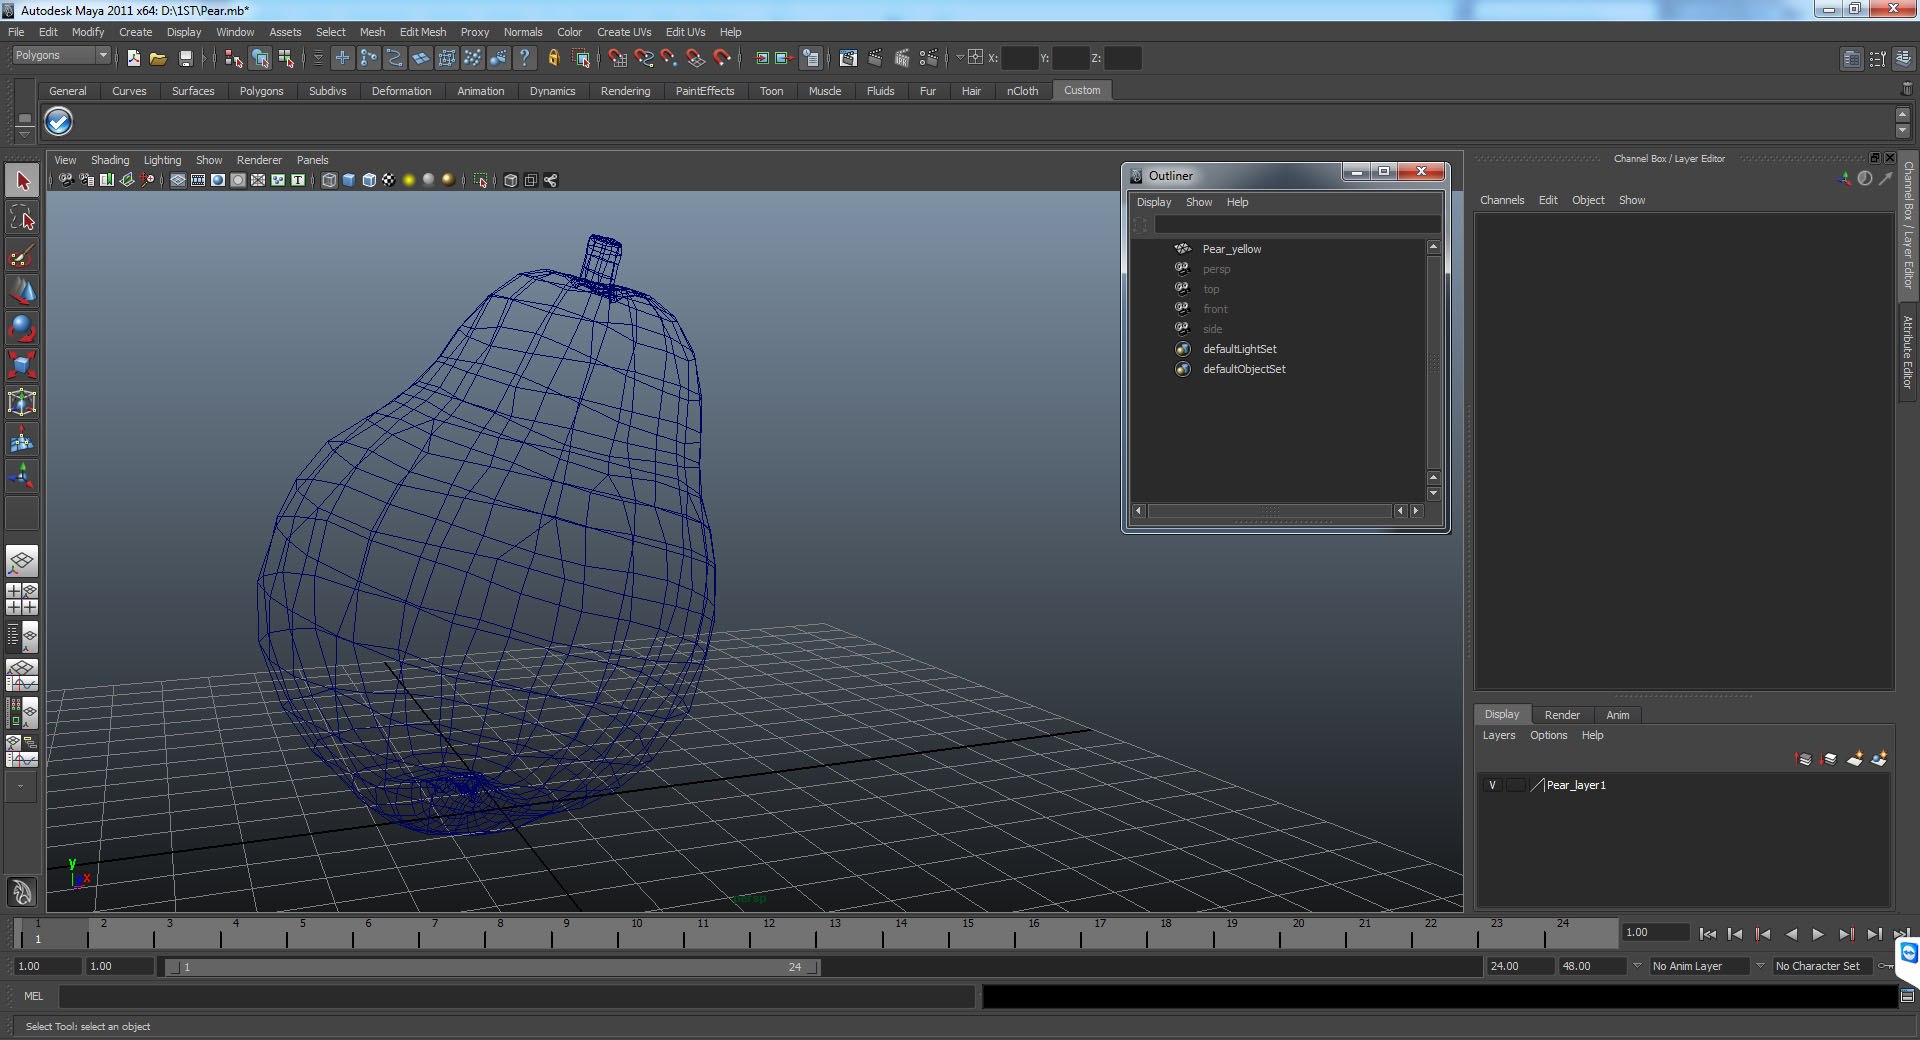Pick the Scale tool cube icon
Image resolution: width=1920 pixels, height=1040 pixels.
click(x=22, y=365)
